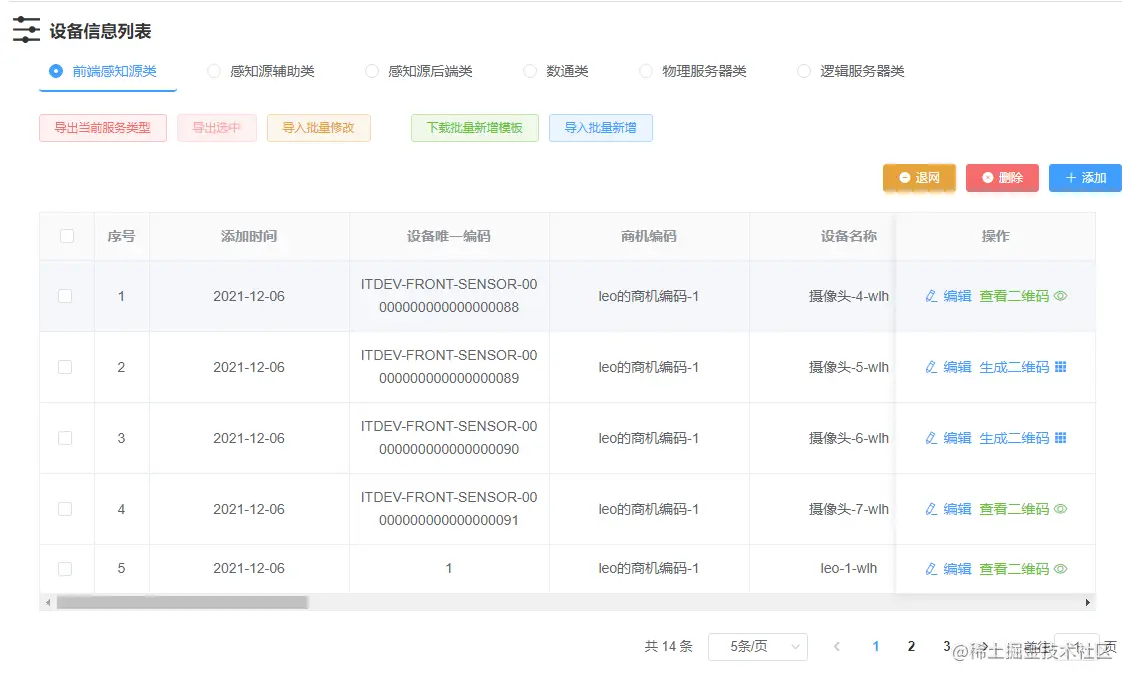Click the right arrow of horizontal scrollbar
The height and width of the screenshot is (682, 1133).
coord(1087,603)
